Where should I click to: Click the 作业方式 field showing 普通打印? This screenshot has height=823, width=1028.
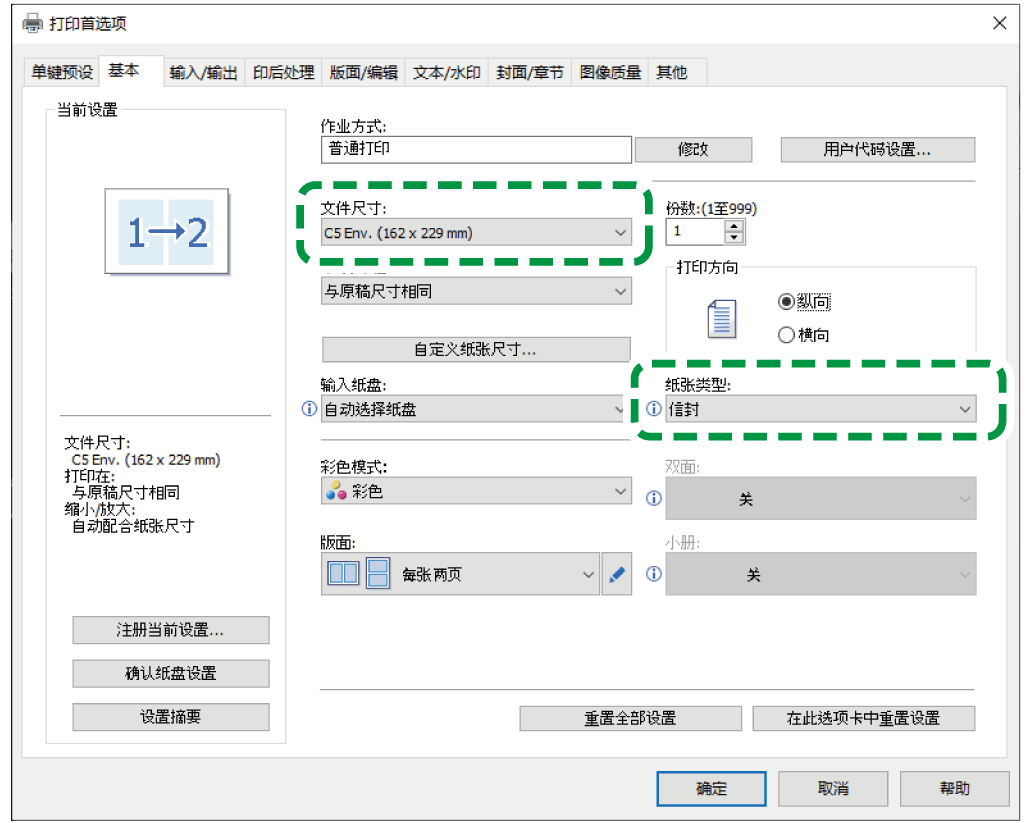(476, 149)
